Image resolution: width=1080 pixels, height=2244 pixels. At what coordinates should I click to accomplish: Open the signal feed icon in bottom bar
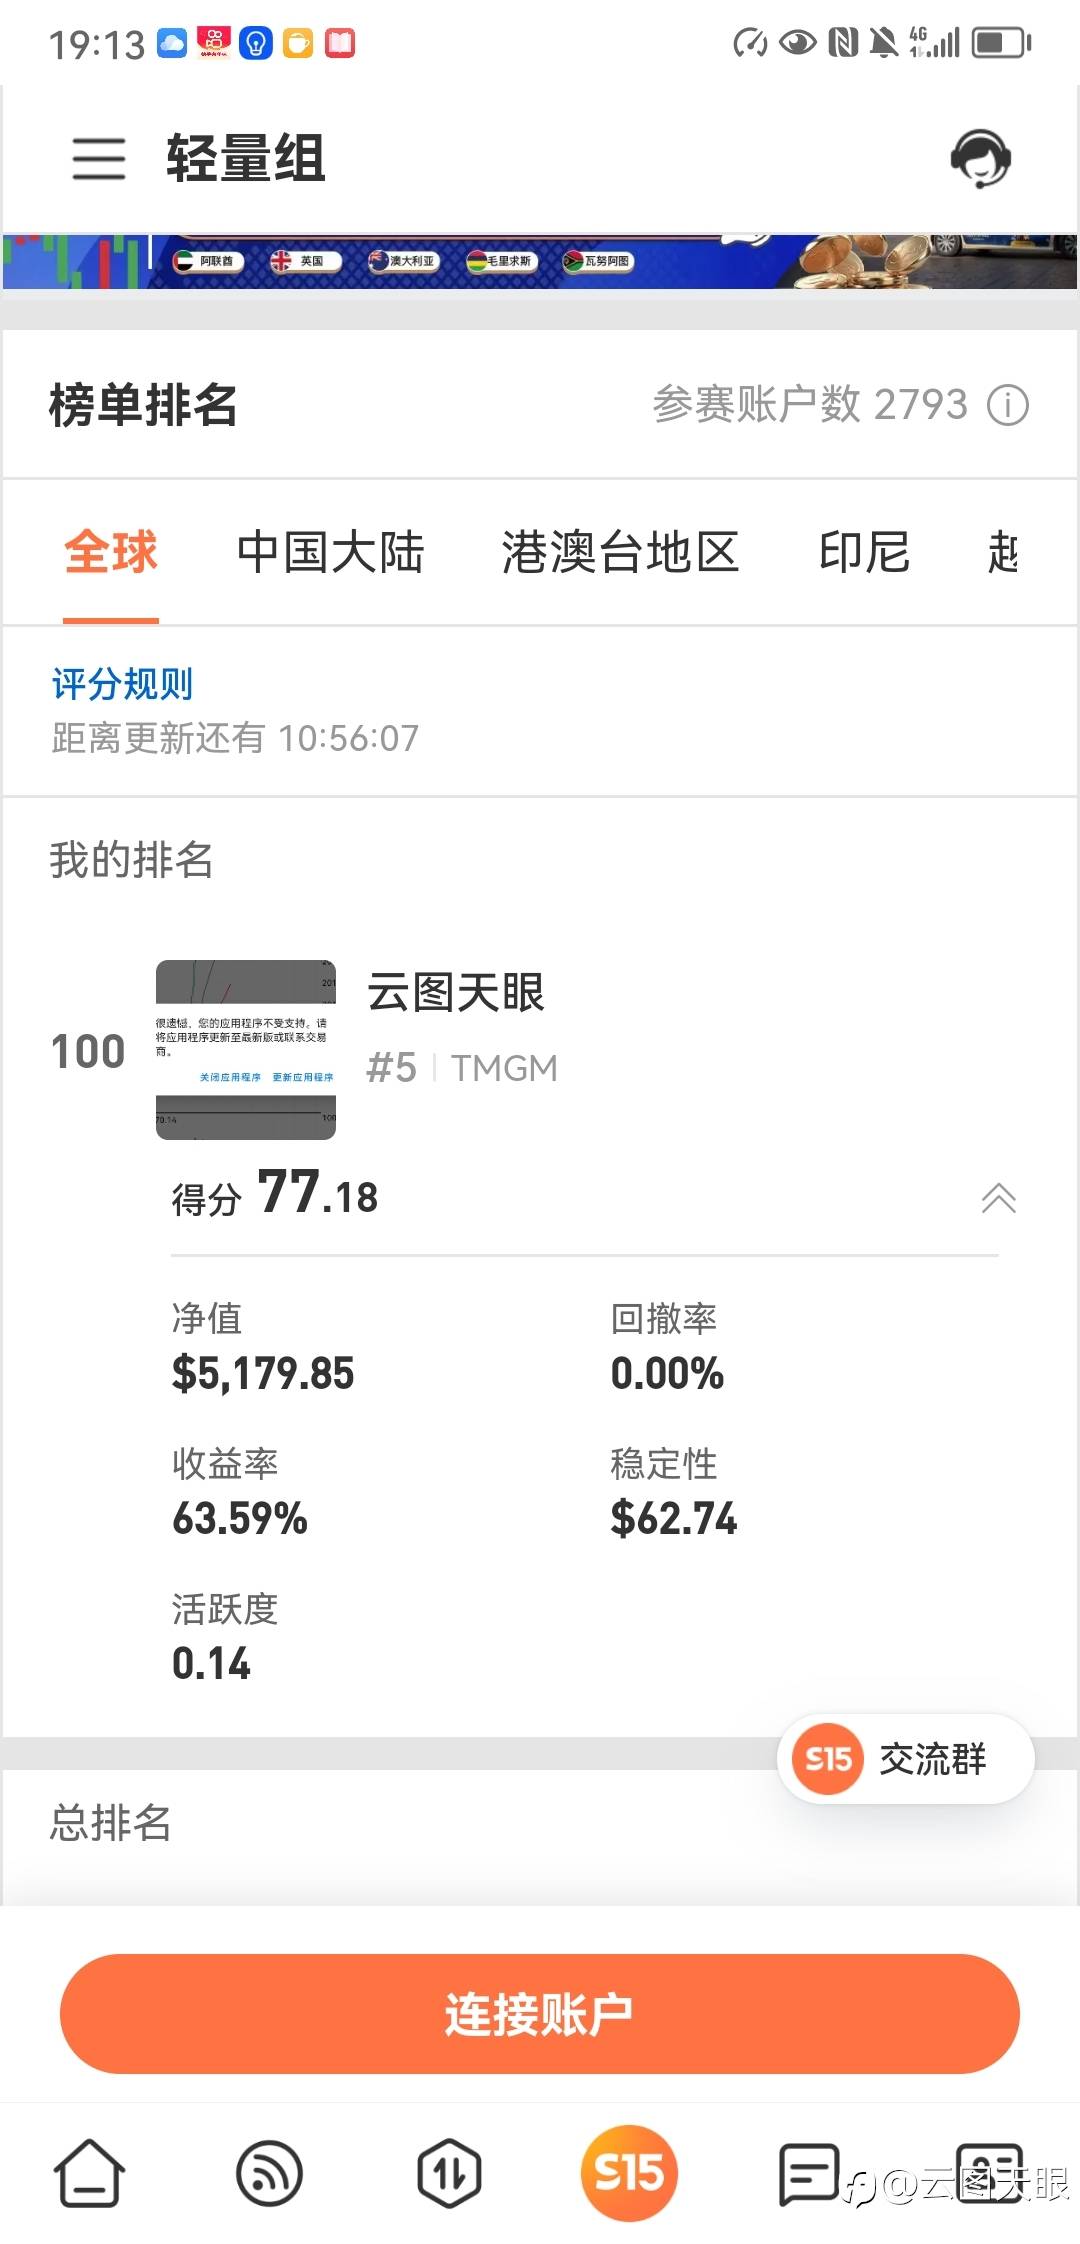point(269,2173)
